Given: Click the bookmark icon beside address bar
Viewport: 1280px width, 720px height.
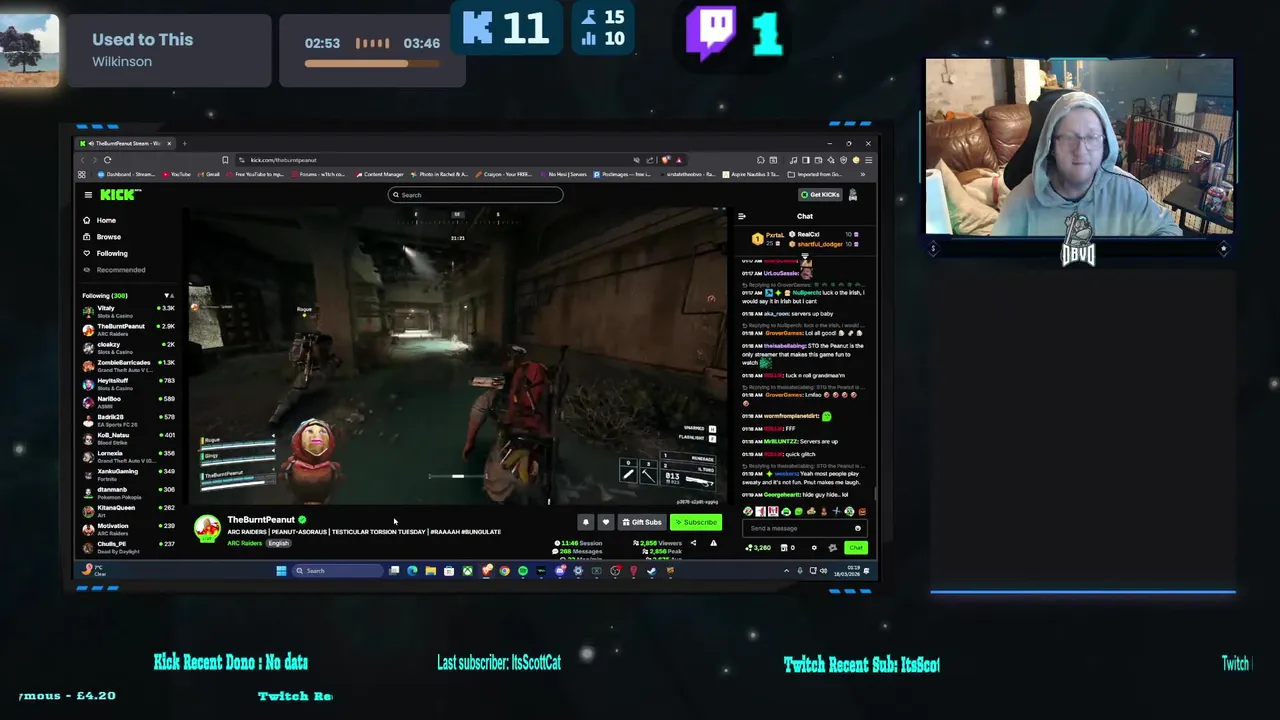Looking at the screenshot, I should pos(225,160).
